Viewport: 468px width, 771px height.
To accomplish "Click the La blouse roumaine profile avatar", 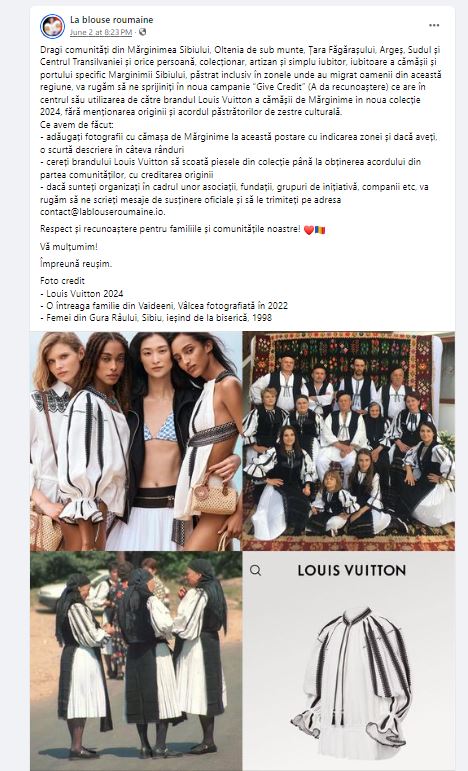I will 52,27.
